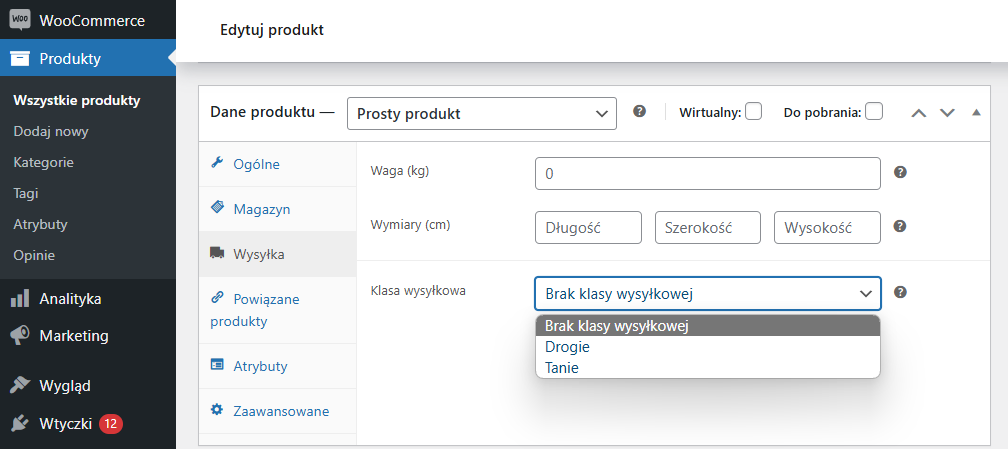Click help icon next to Waga field
1008x449 pixels.
click(x=901, y=172)
